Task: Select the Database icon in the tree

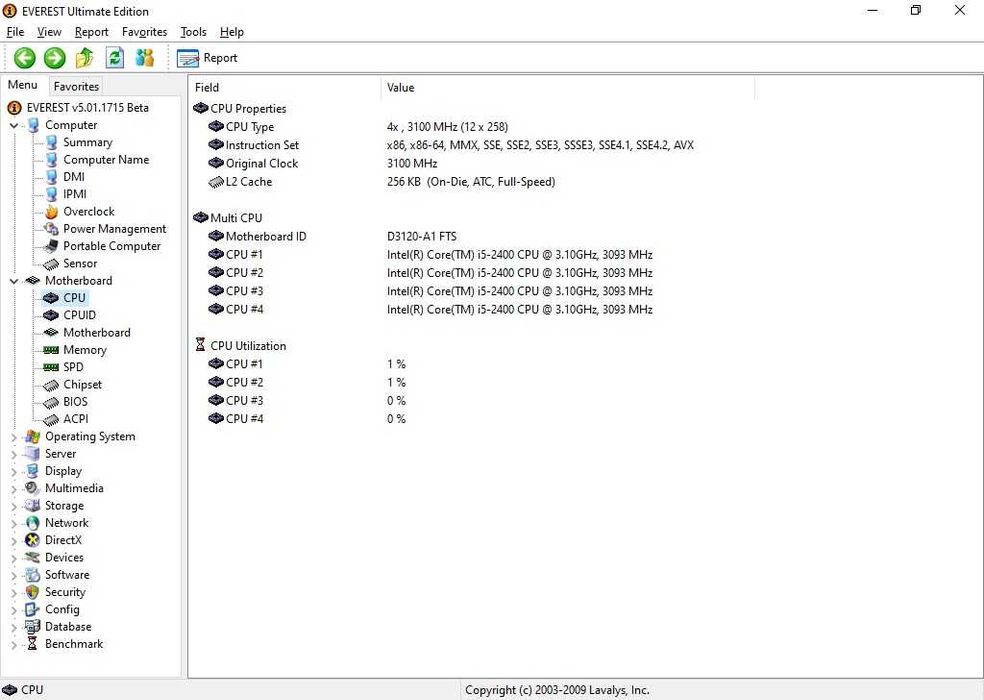Action: point(33,627)
